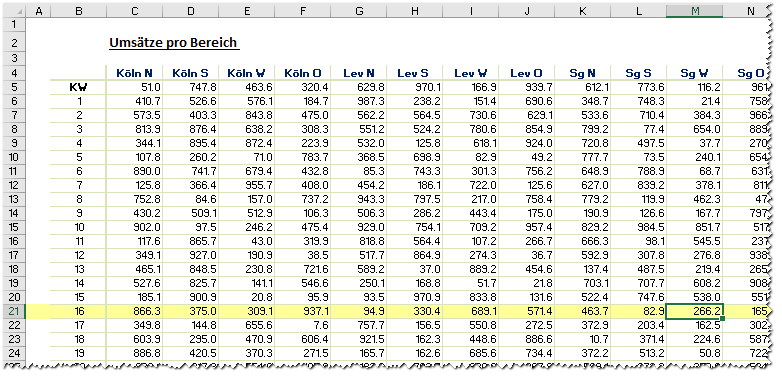Image resolution: width=782 pixels, height=378 pixels.
Task: Click cell with value 286.2
Action: pos(414,214)
